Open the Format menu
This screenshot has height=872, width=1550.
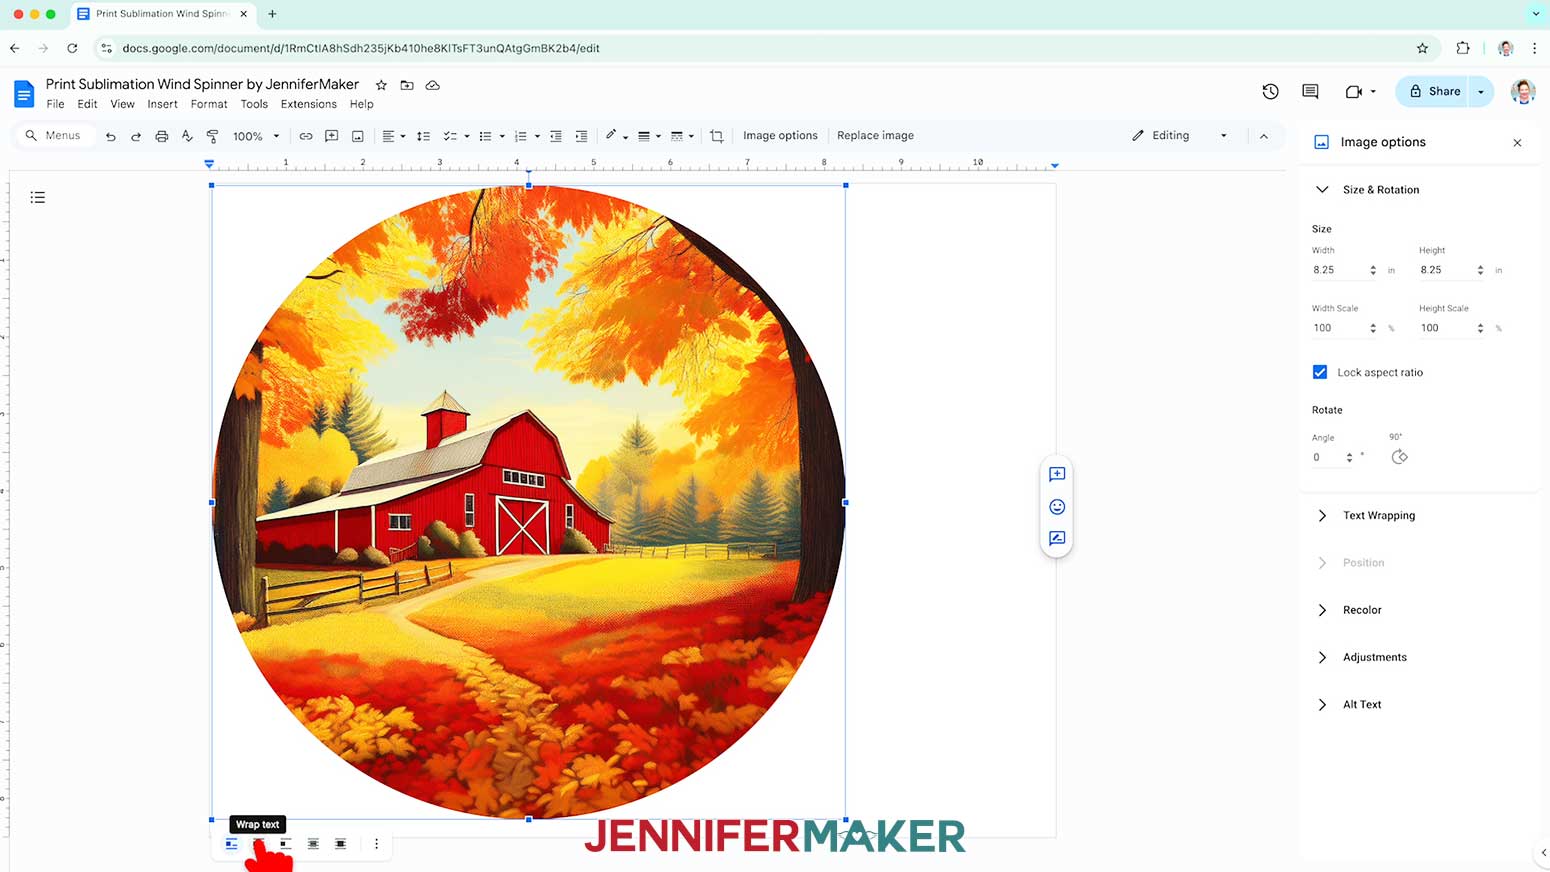point(209,104)
